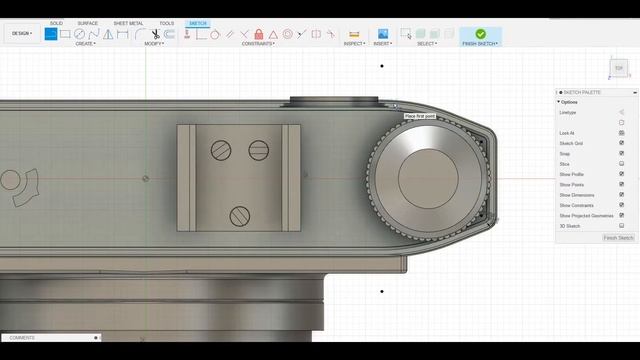Screen dimensions: 640x360
Task: Select the Mirror triangle tool icon
Action: [108, 34]
